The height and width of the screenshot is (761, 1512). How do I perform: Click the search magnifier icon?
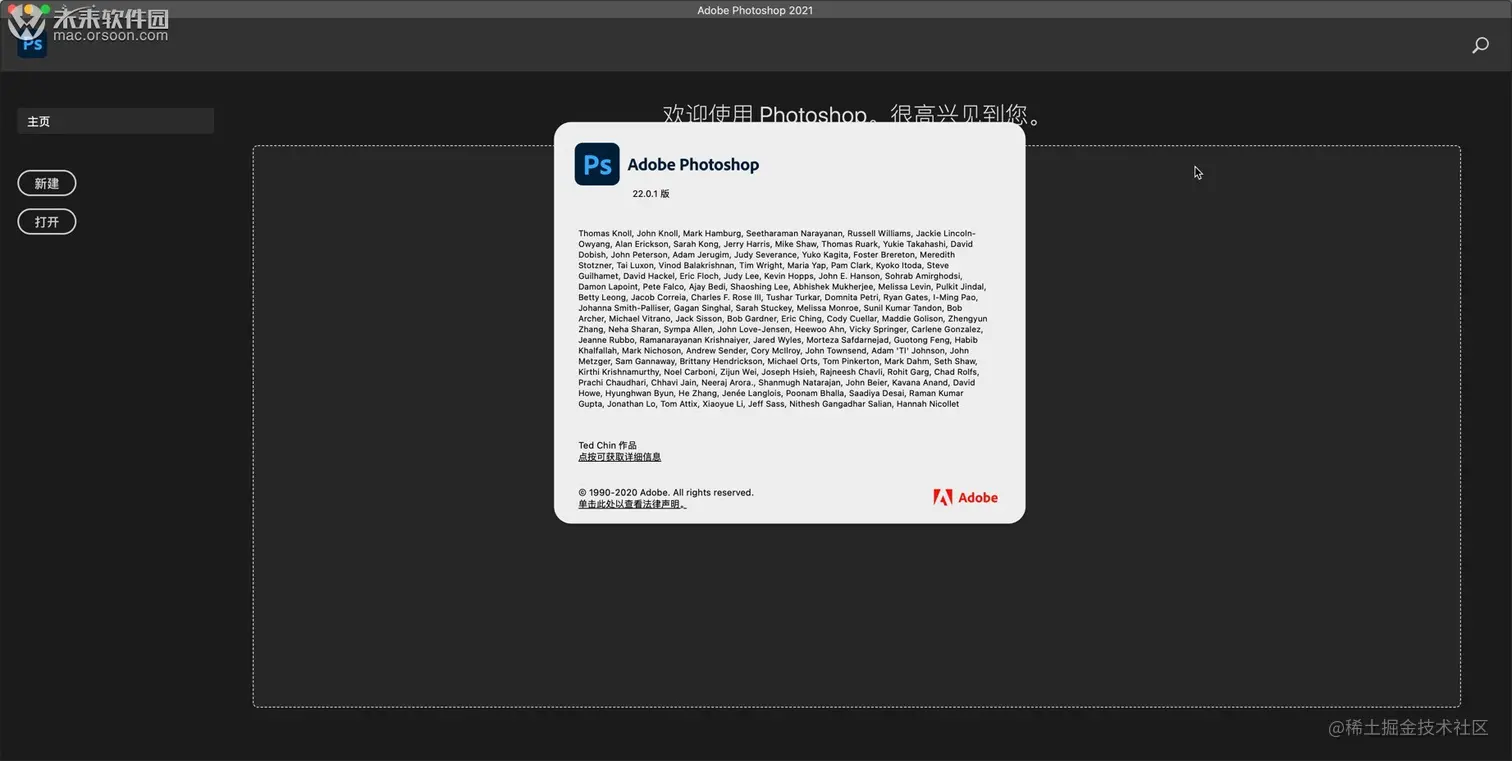click(1480, 45)
